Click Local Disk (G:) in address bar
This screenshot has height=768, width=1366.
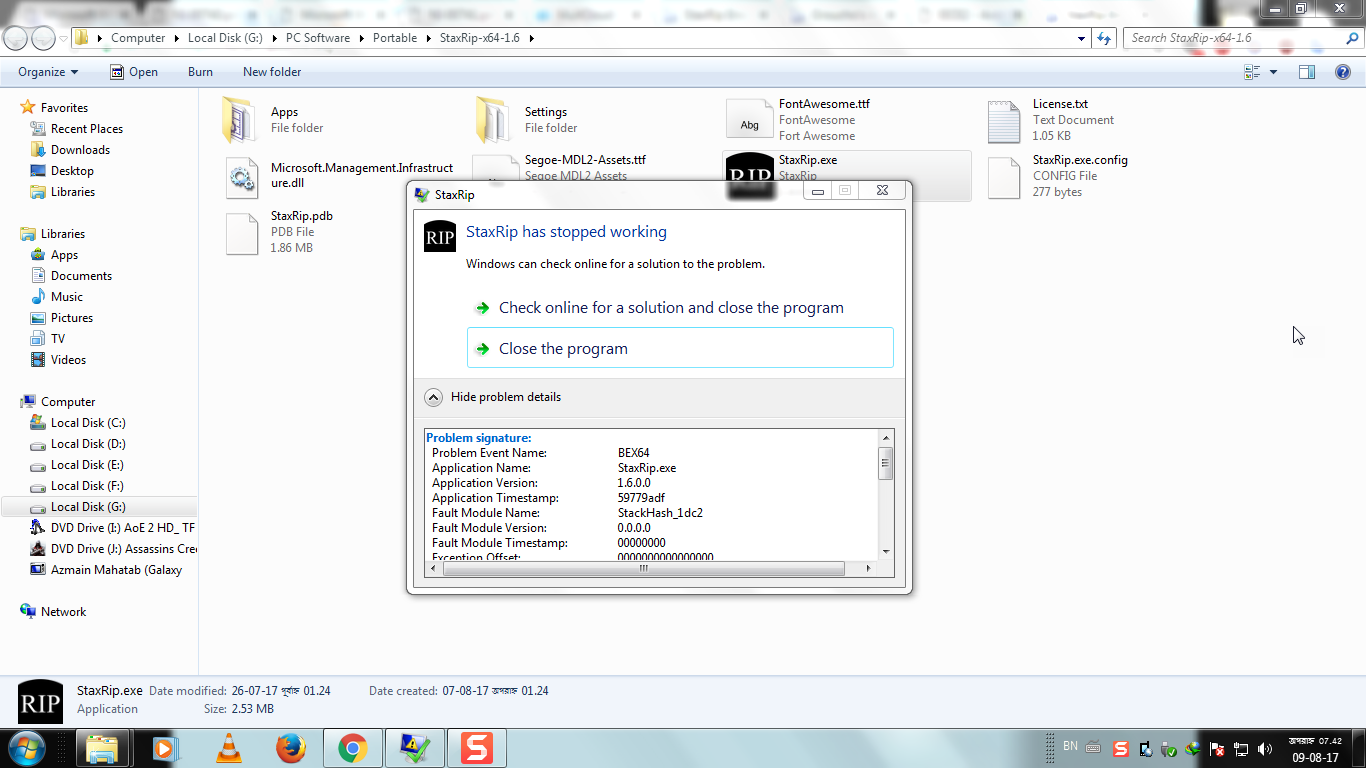tap(225, 38)
